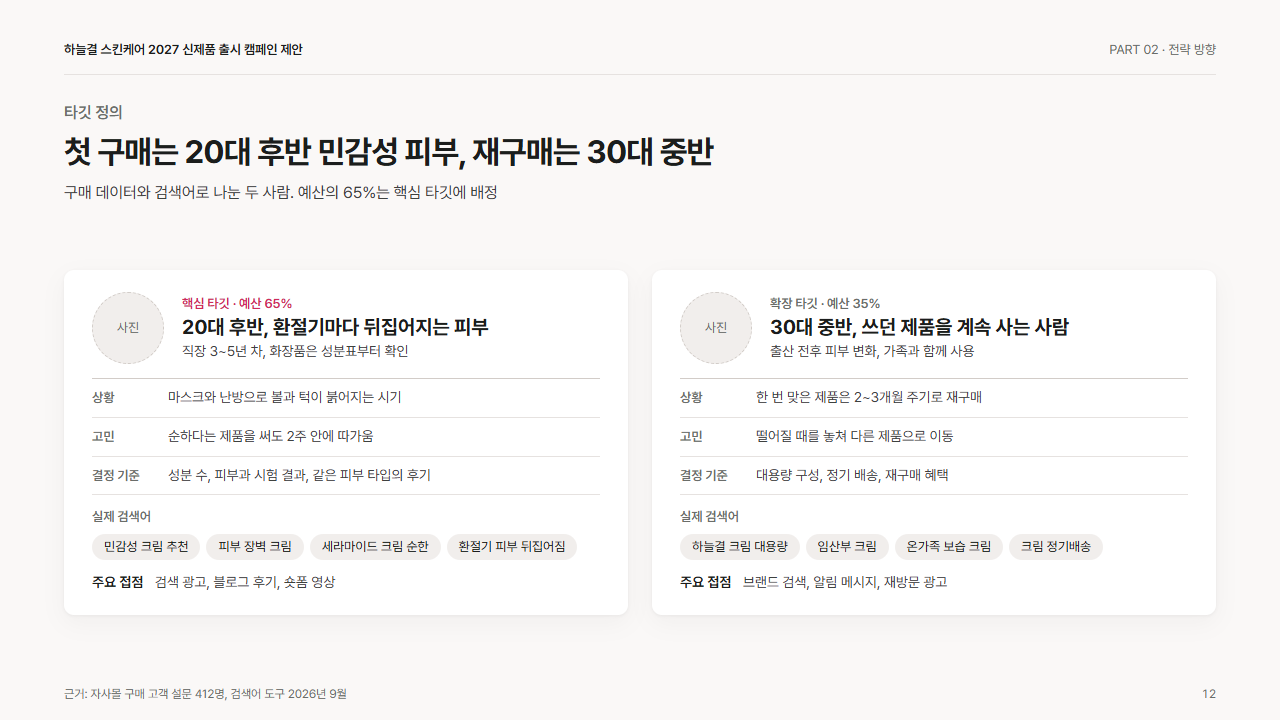Click the '고민' row label in the 확장 타깃 card
1280x720 pixels.
click(691, 436)
